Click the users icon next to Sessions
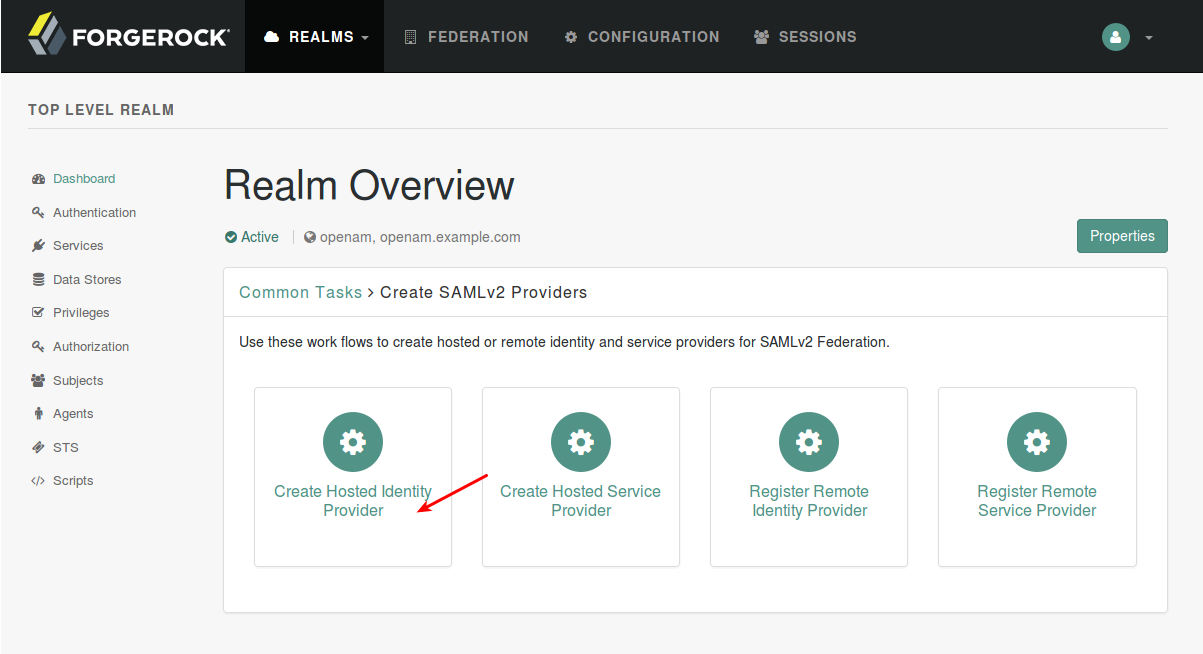The image size is (1203, 654). coord(762,37)
